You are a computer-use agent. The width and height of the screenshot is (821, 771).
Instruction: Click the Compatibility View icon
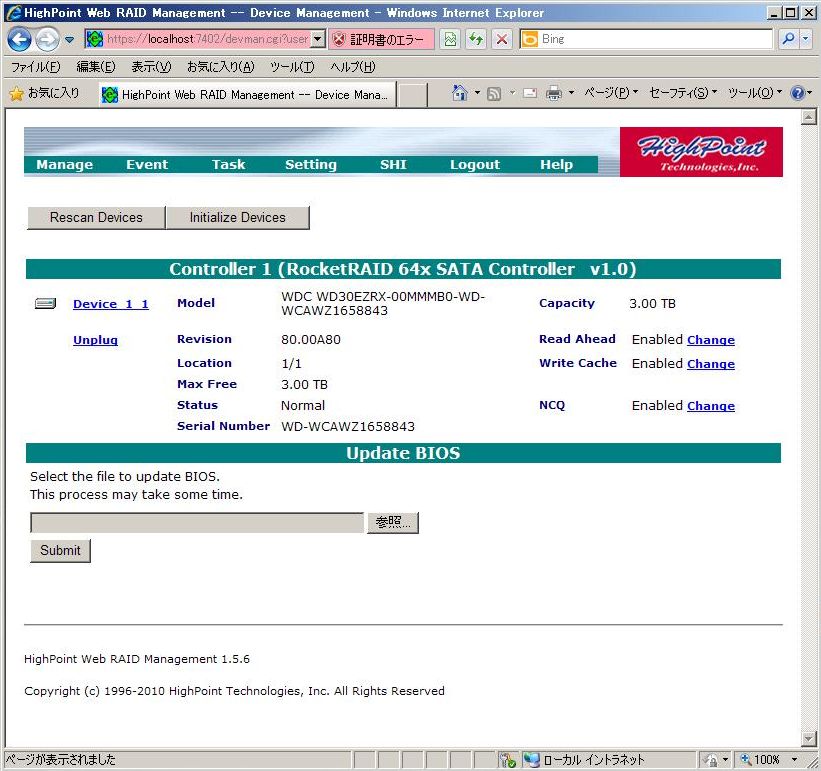450,39
